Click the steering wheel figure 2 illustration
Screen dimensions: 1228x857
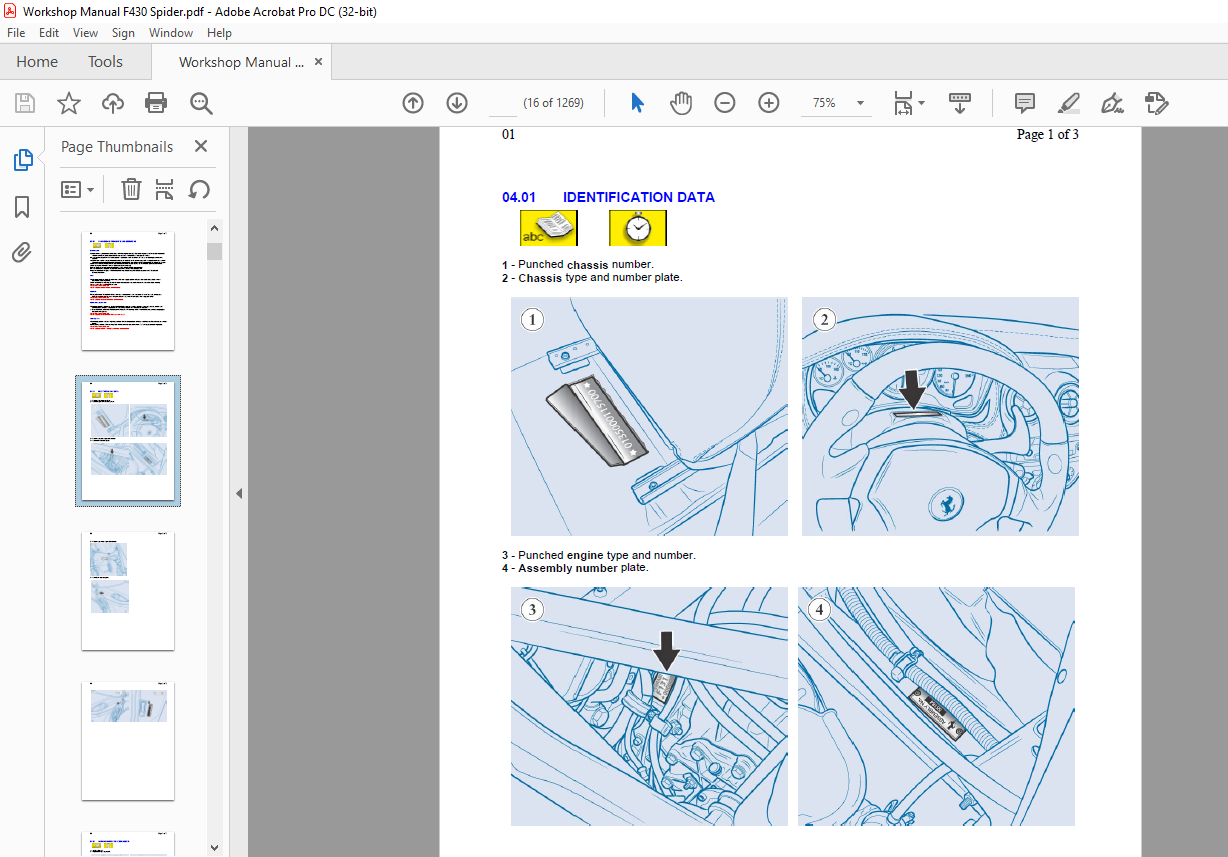tap(940, 416)
